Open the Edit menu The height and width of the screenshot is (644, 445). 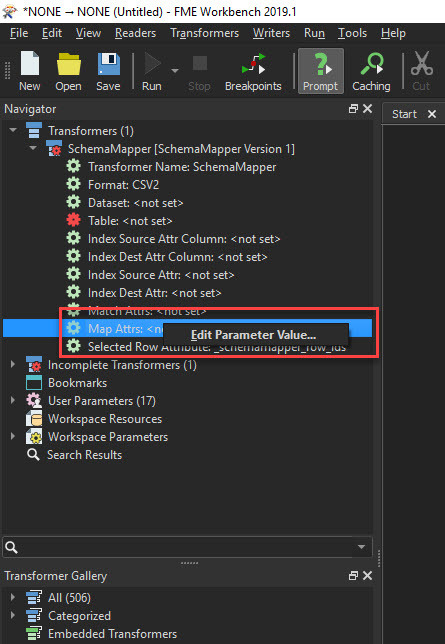pyautogui.click(x=52, y=33)
